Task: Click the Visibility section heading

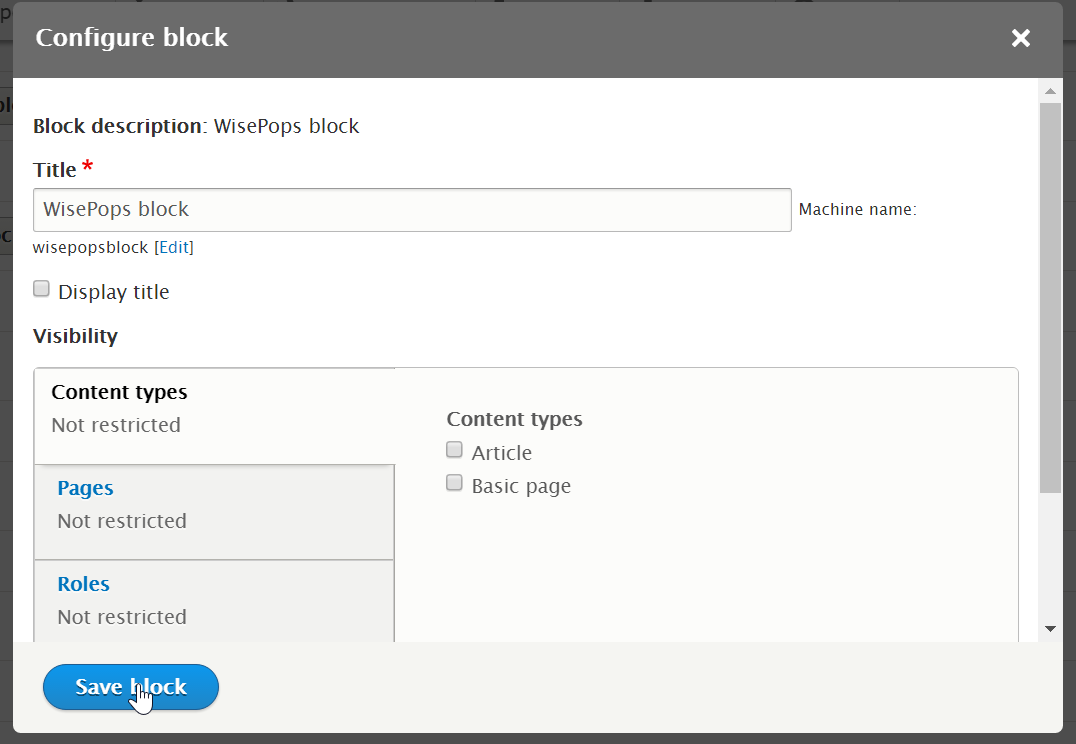Action: (75, 336)
